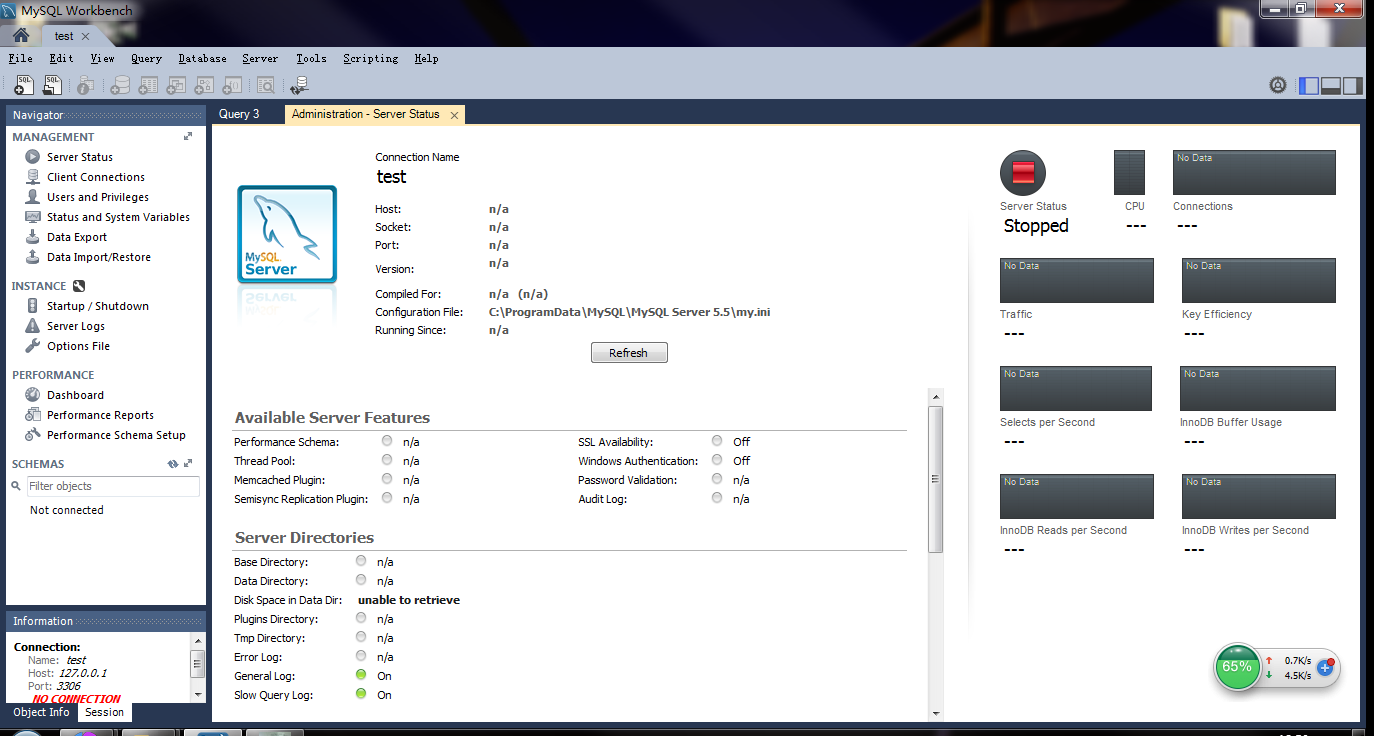Close the Administration - Server Status tab
This screenshot has width=1374, height=736.
[454, 115]
